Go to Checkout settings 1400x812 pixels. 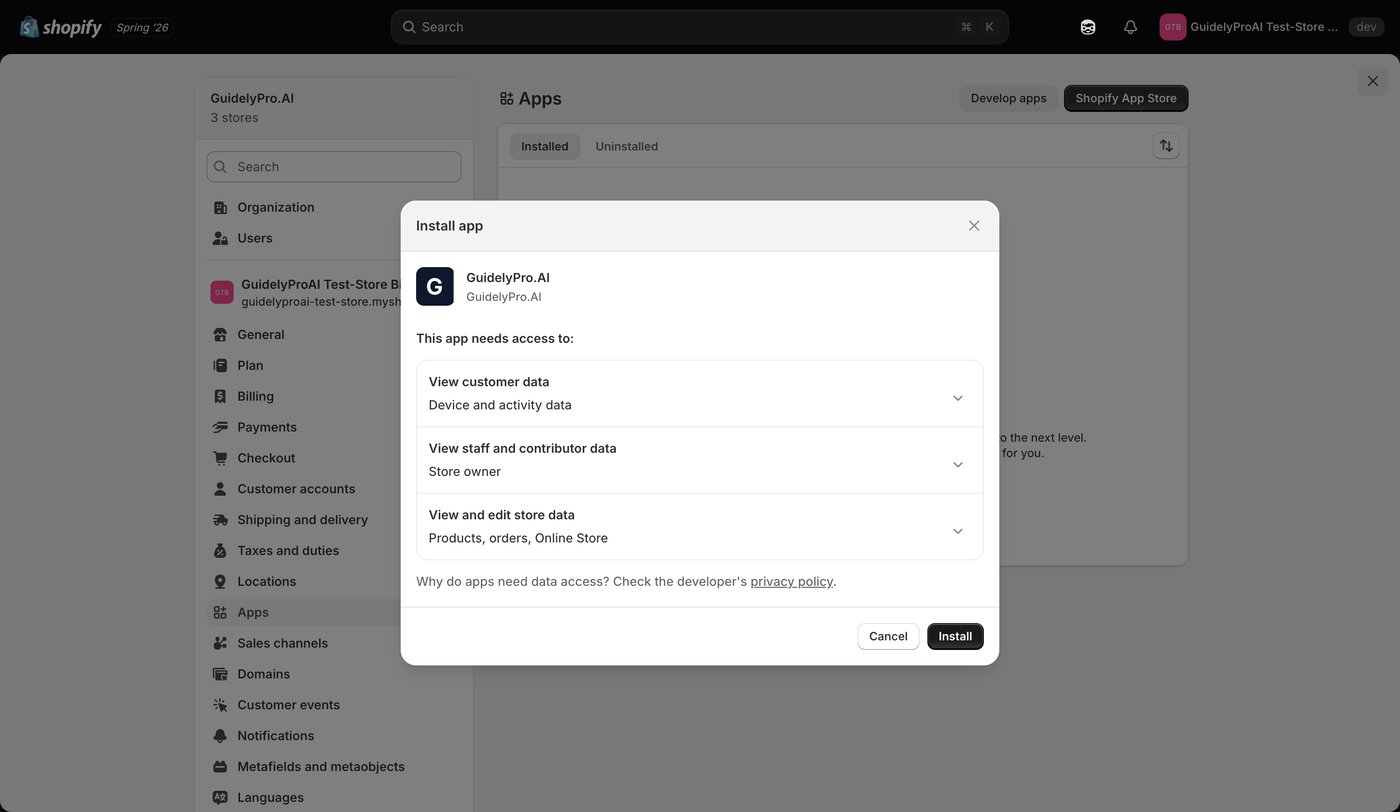[304, 458]
